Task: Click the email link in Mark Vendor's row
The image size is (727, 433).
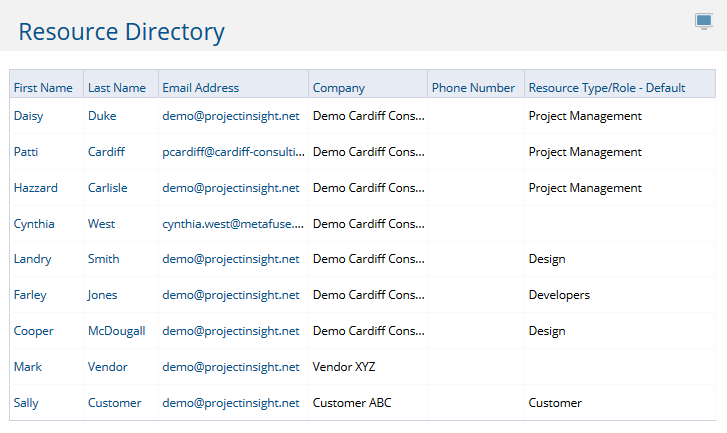Action: [x=230, y=367]
